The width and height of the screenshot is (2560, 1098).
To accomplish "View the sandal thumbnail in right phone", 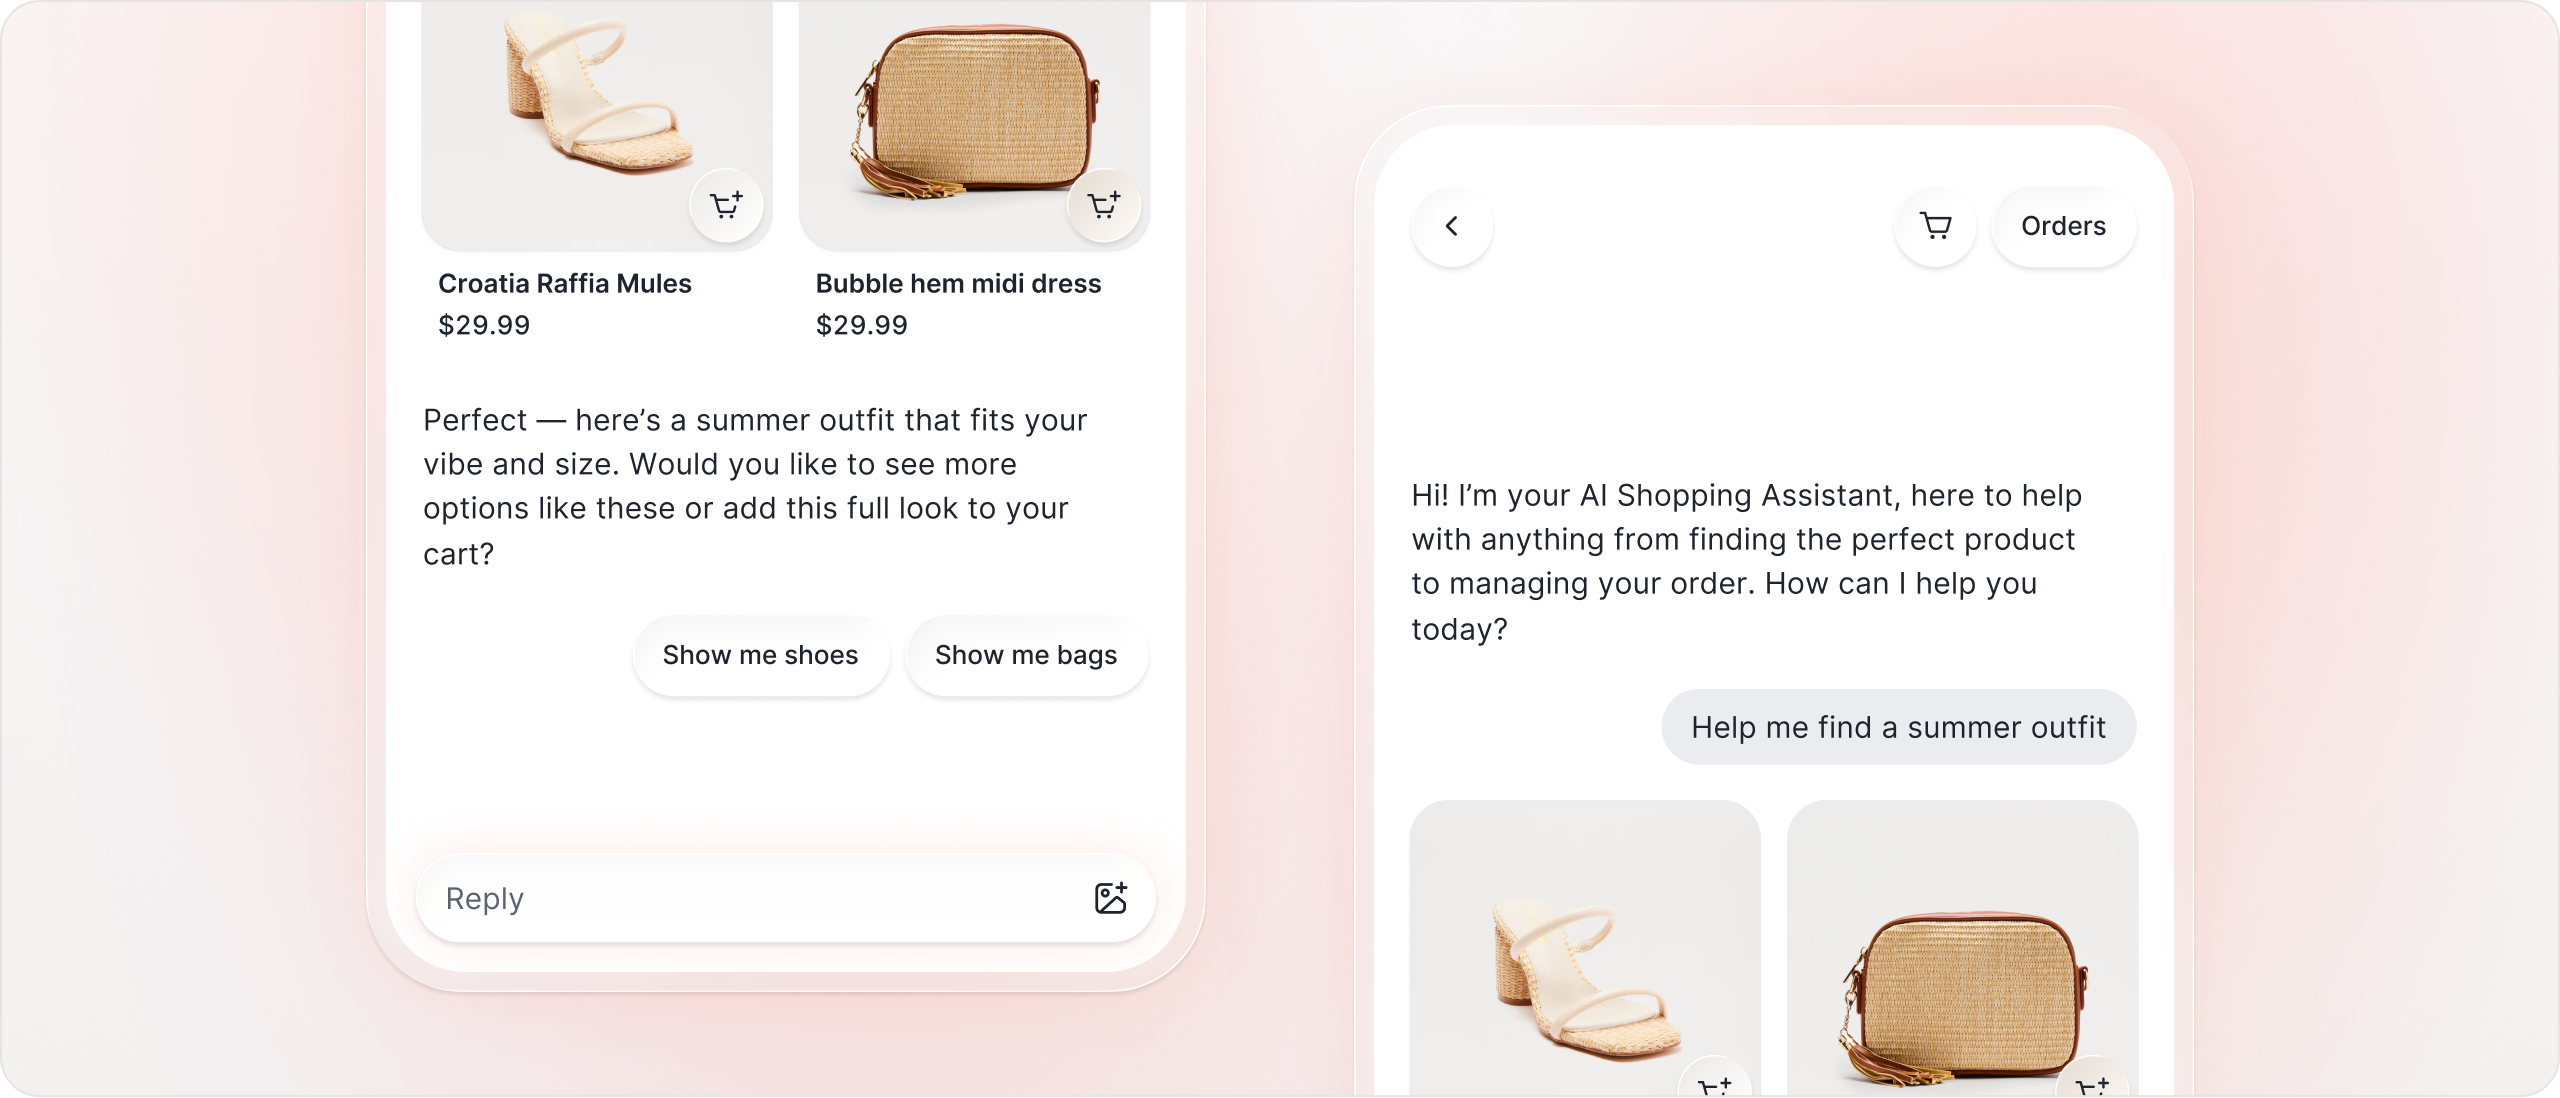I will point(1585,948).
